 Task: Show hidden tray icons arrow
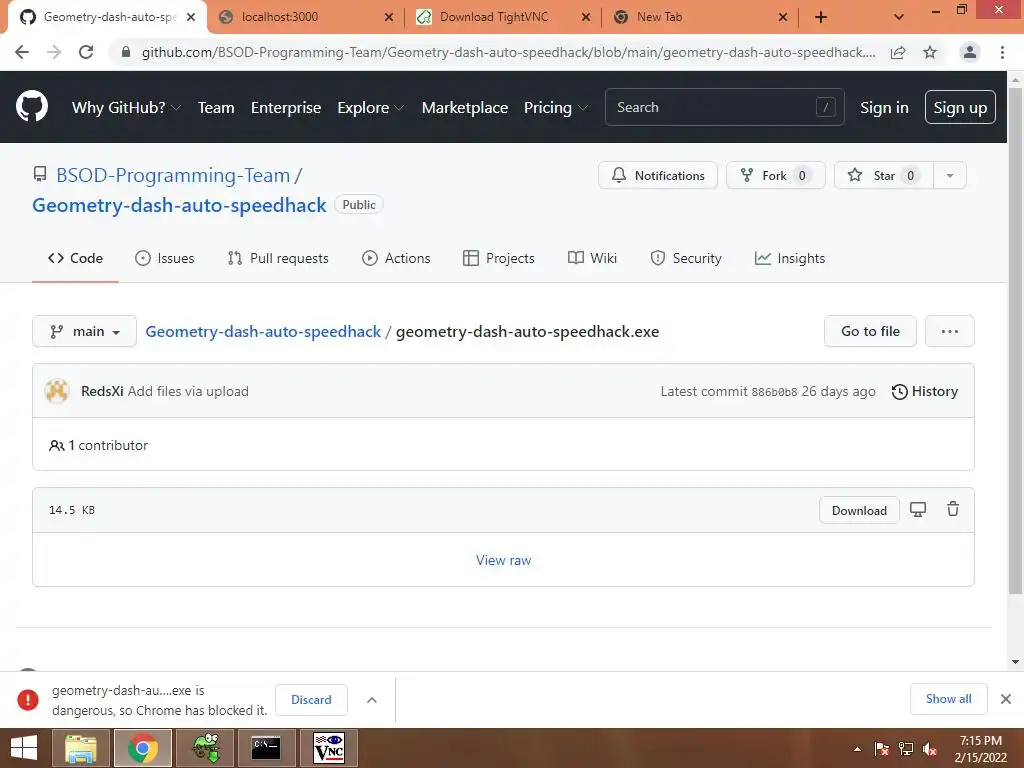857,749
